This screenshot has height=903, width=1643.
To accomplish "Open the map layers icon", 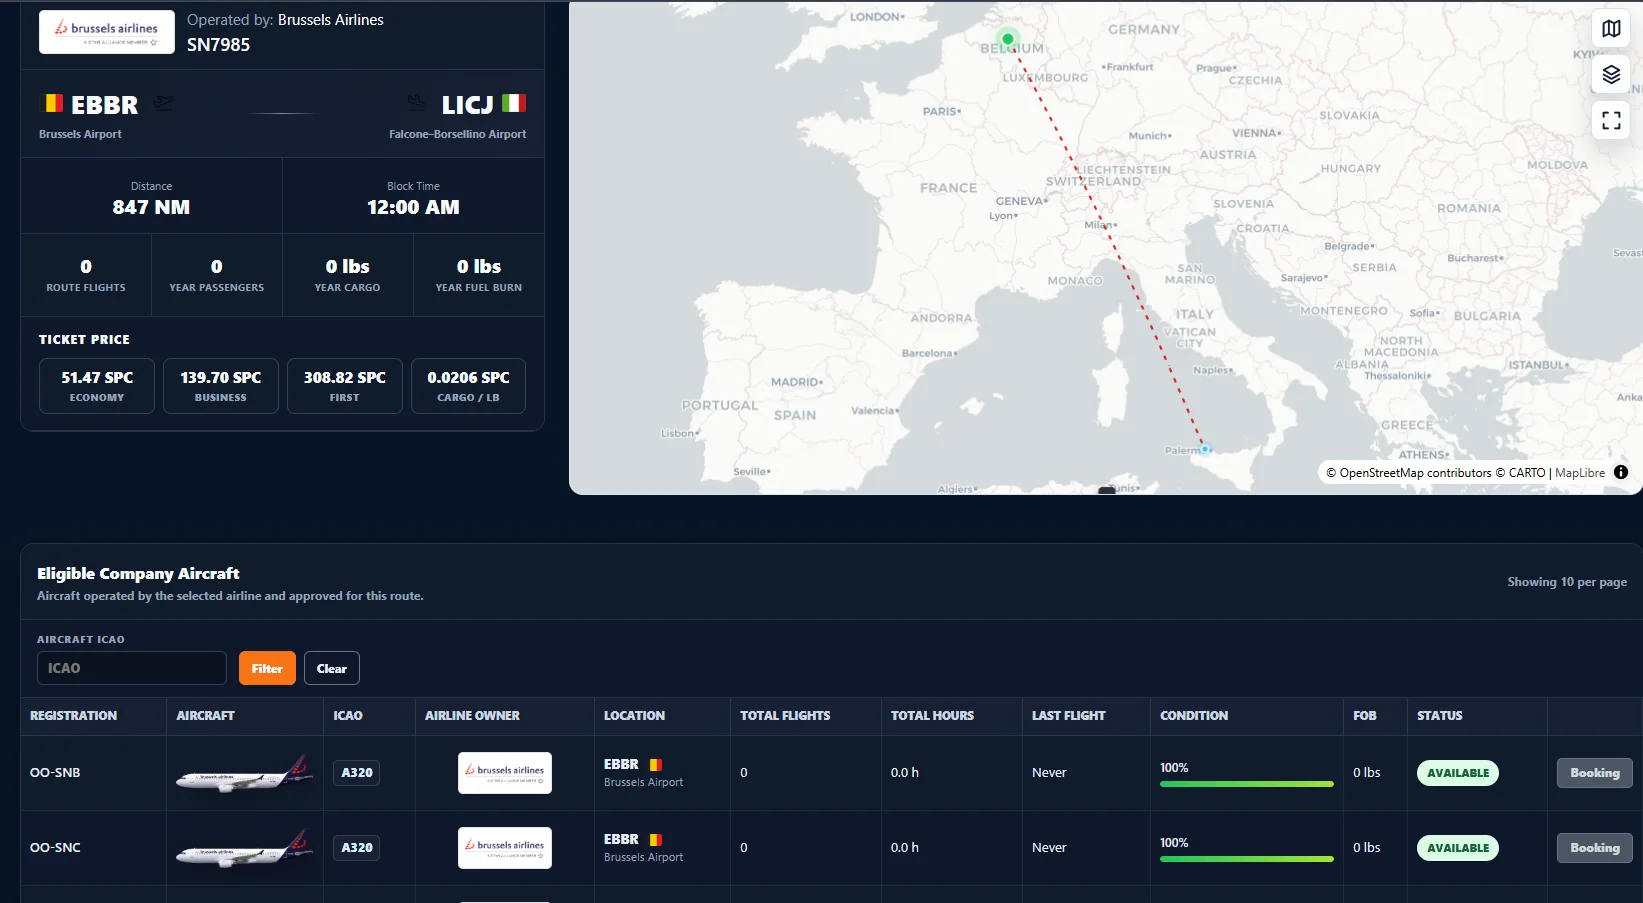I will coord(1611,74).
